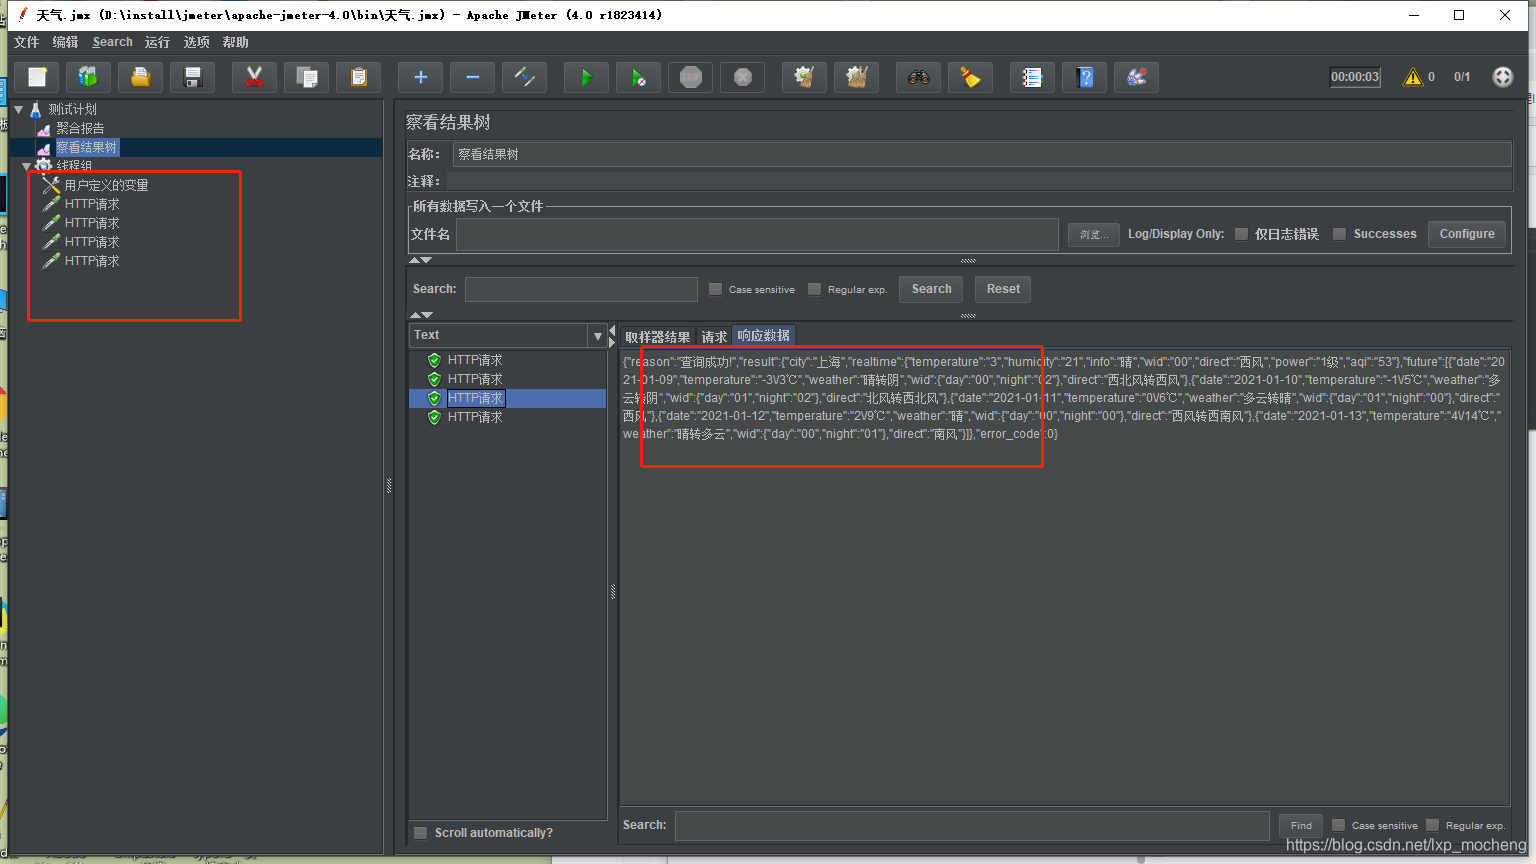
Task: Enable Case sensitive beside upper Search field
Action: tap(715, 289)
